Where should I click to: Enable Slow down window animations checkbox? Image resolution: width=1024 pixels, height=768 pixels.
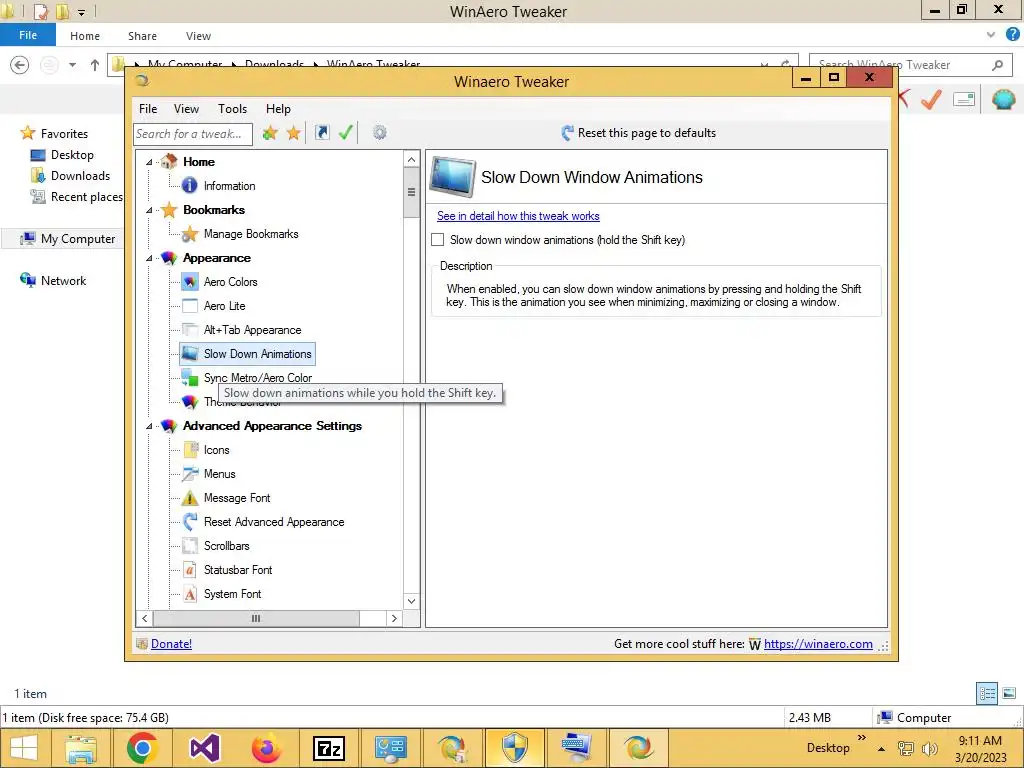click(438, 240)
